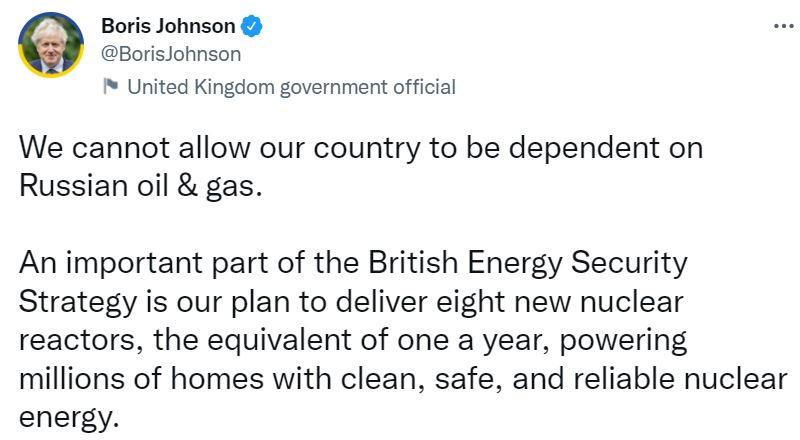Open the @BorisJohnson handle link
Viewport: 800px width, 440px height.
pyautogui.click(x=171, y=54)
